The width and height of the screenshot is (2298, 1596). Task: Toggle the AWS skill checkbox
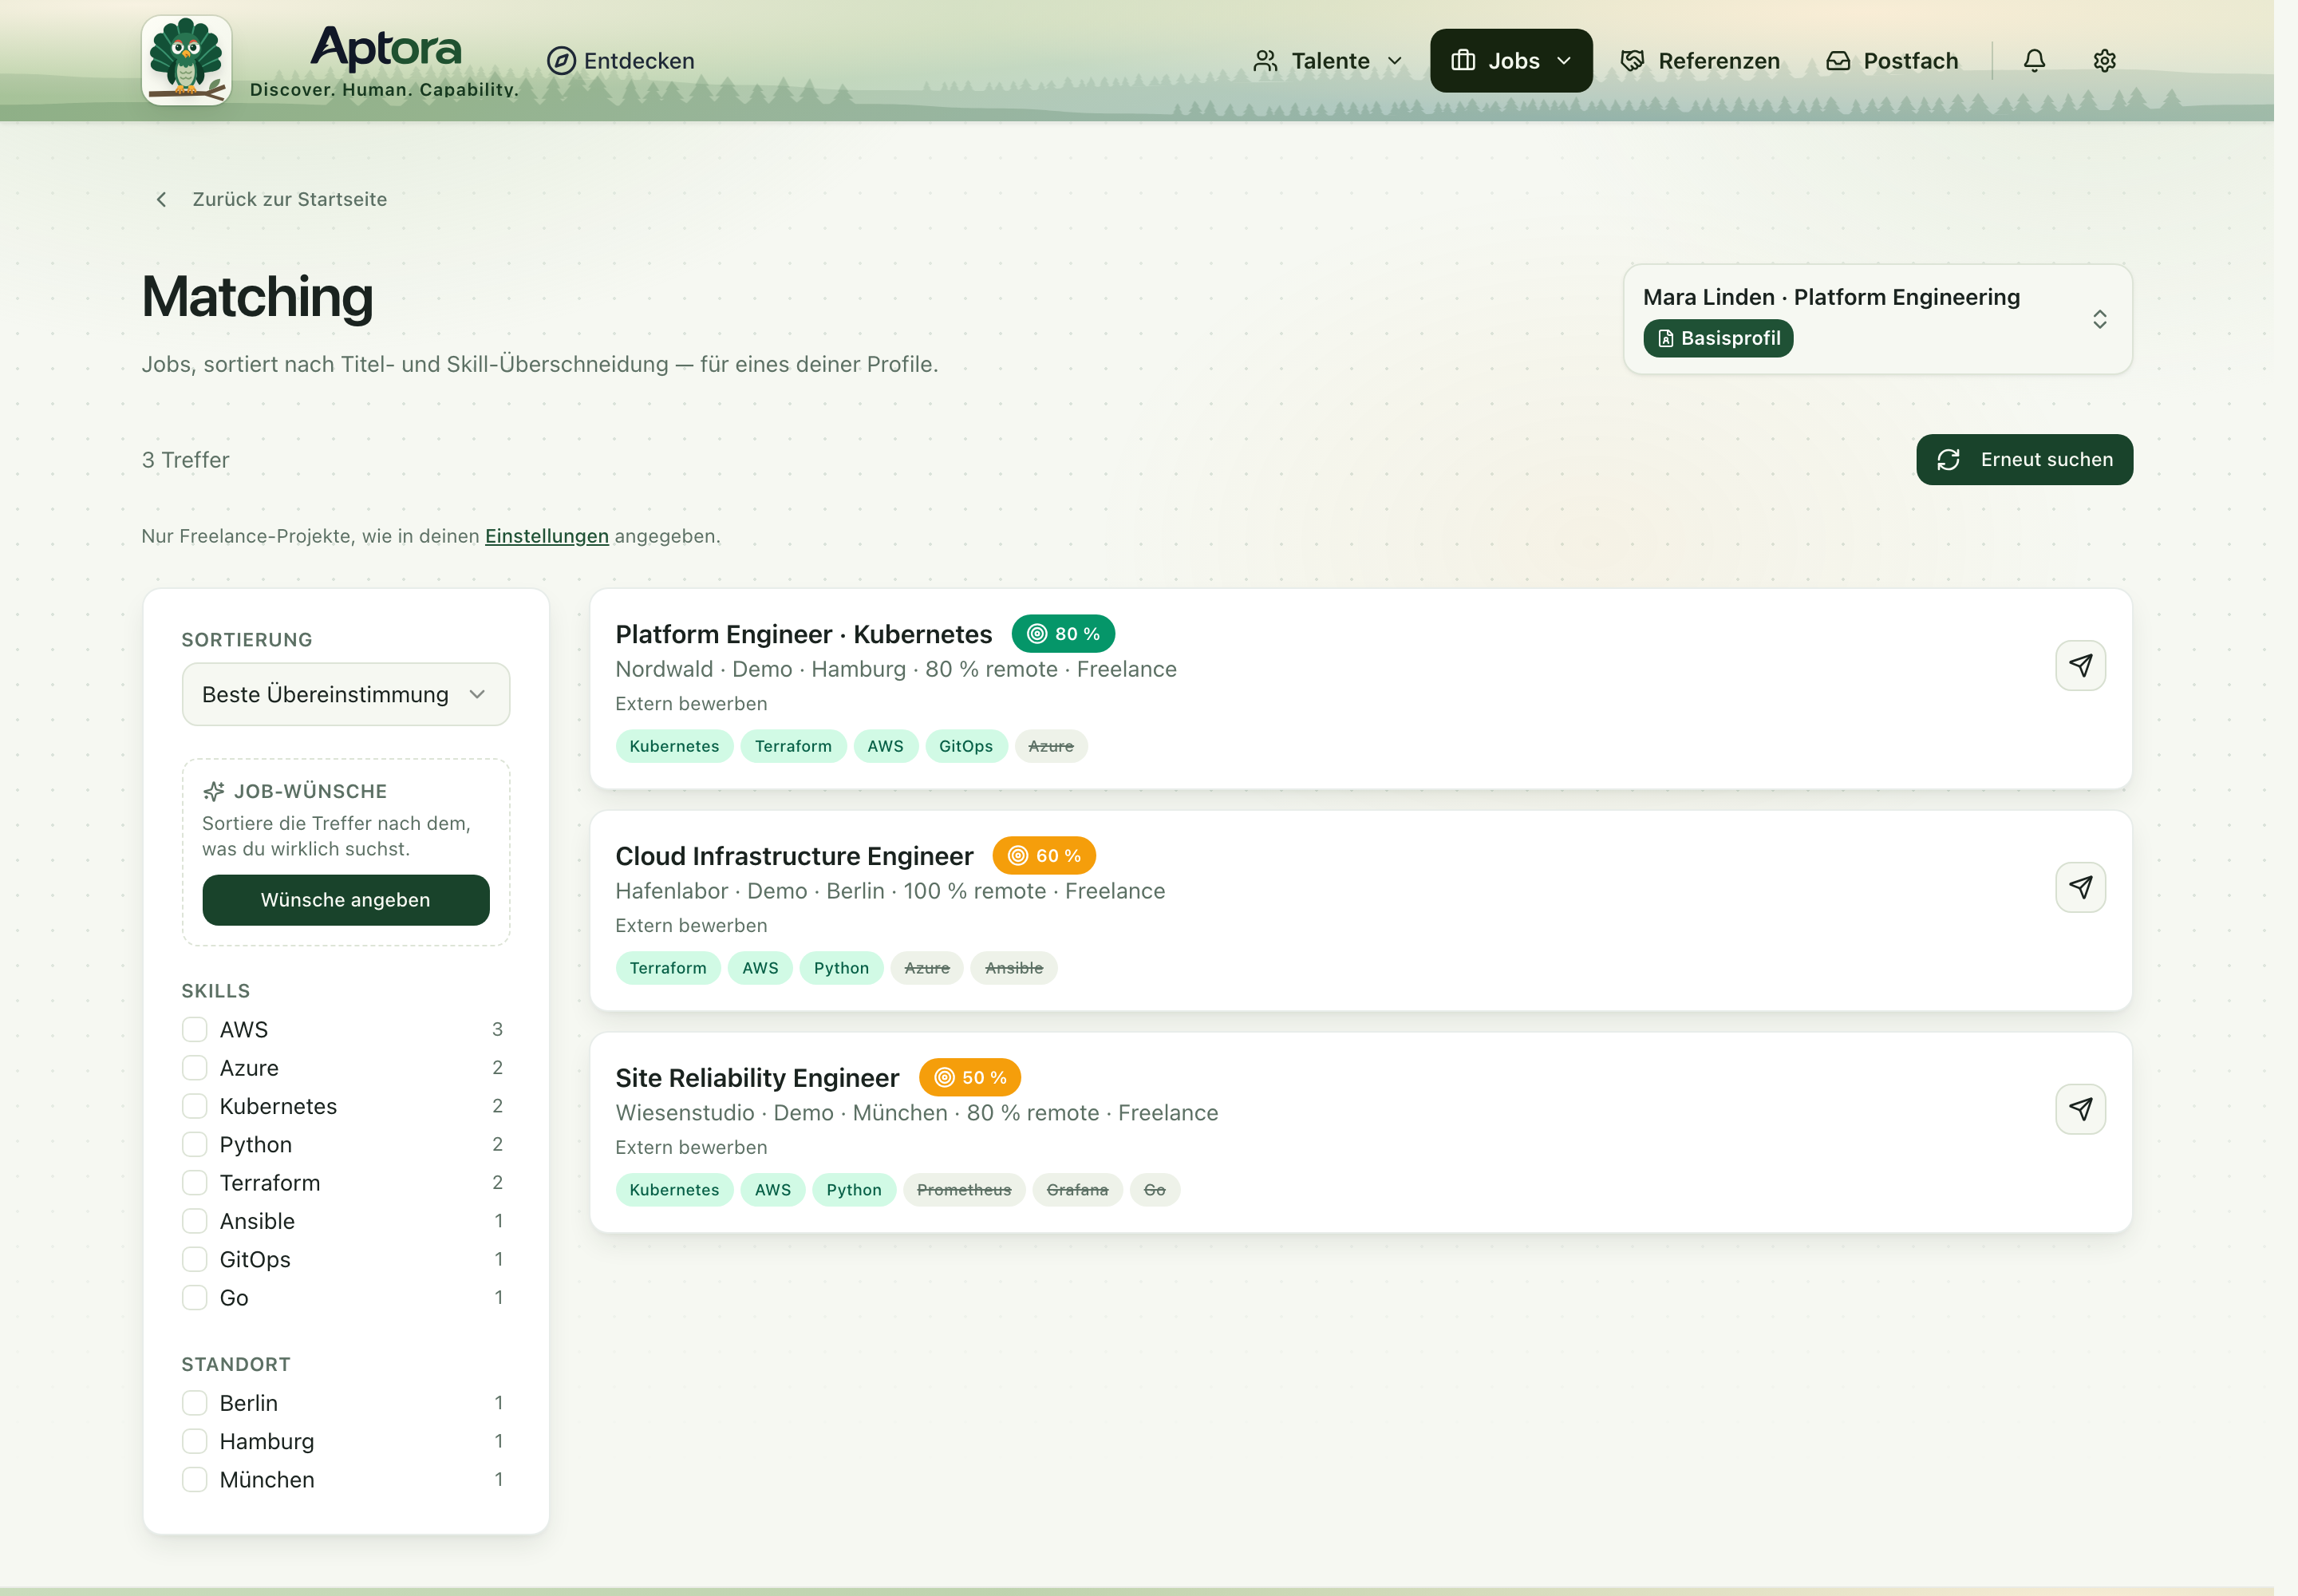[194, 1029]
